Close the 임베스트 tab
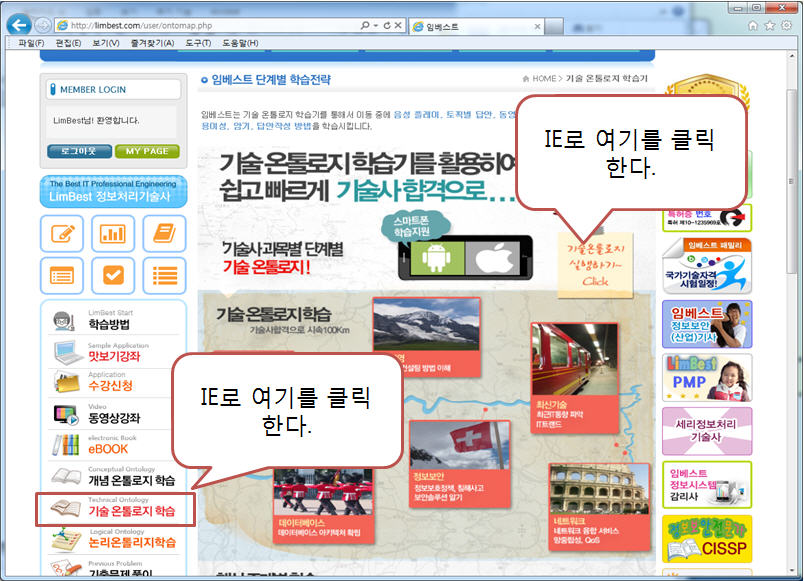Screen dimensions: 804x581 [537, 26]
